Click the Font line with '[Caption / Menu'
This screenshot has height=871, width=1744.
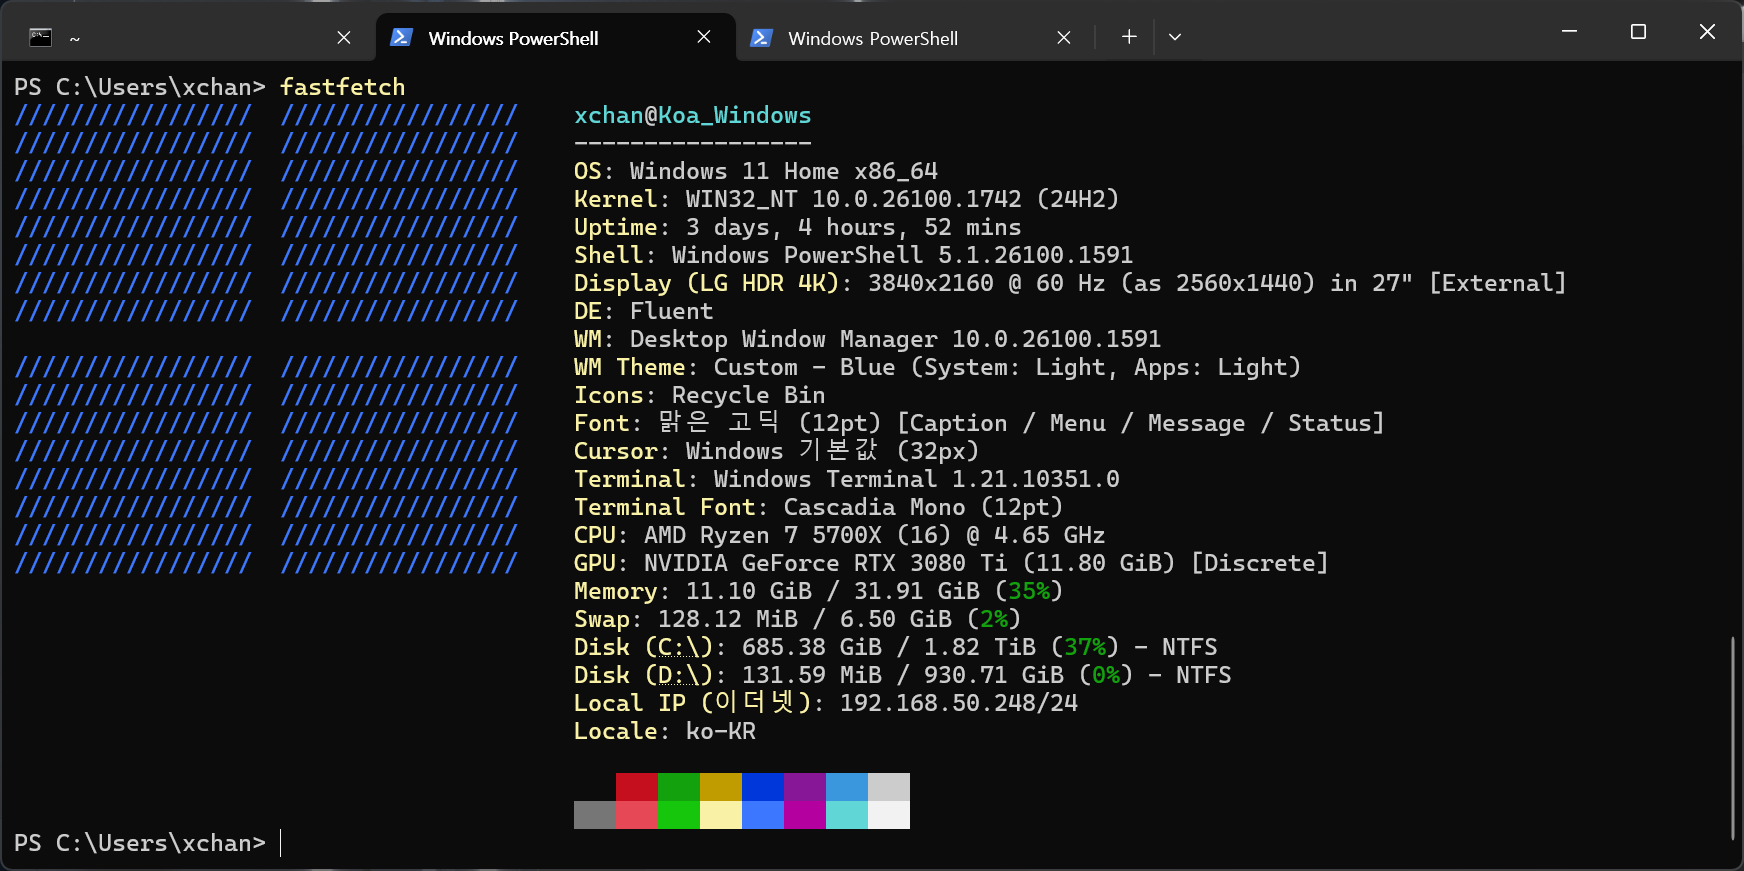coord(979,423)
